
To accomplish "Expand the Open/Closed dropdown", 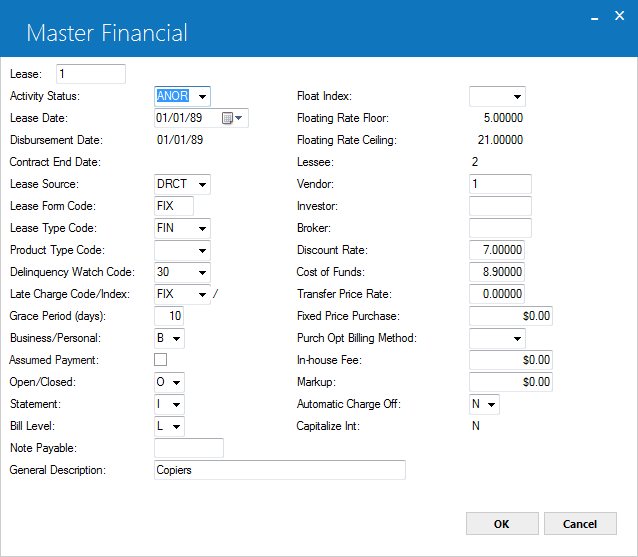I will point(176,382).
